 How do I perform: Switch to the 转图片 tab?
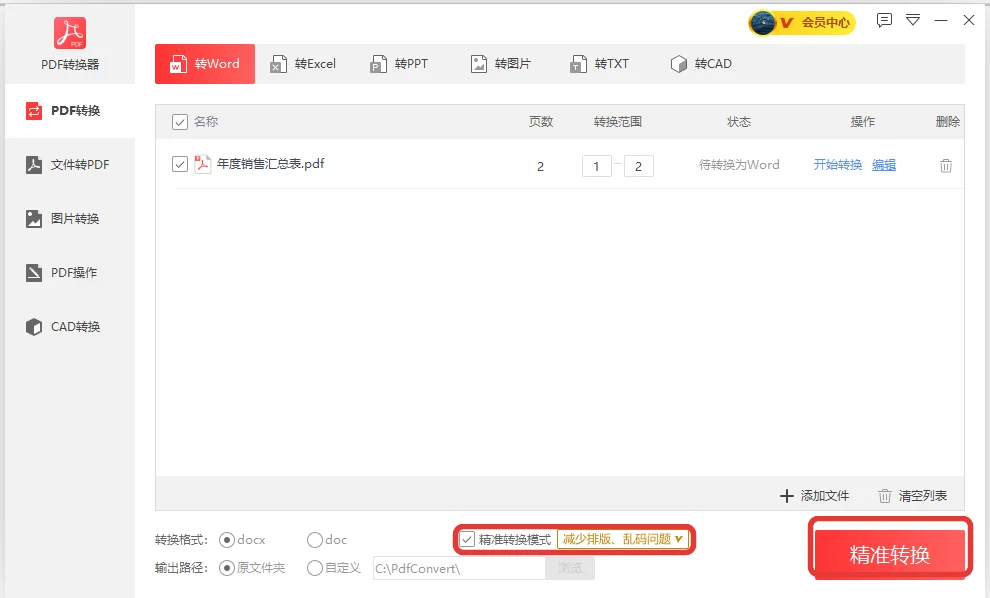[500, 64]
